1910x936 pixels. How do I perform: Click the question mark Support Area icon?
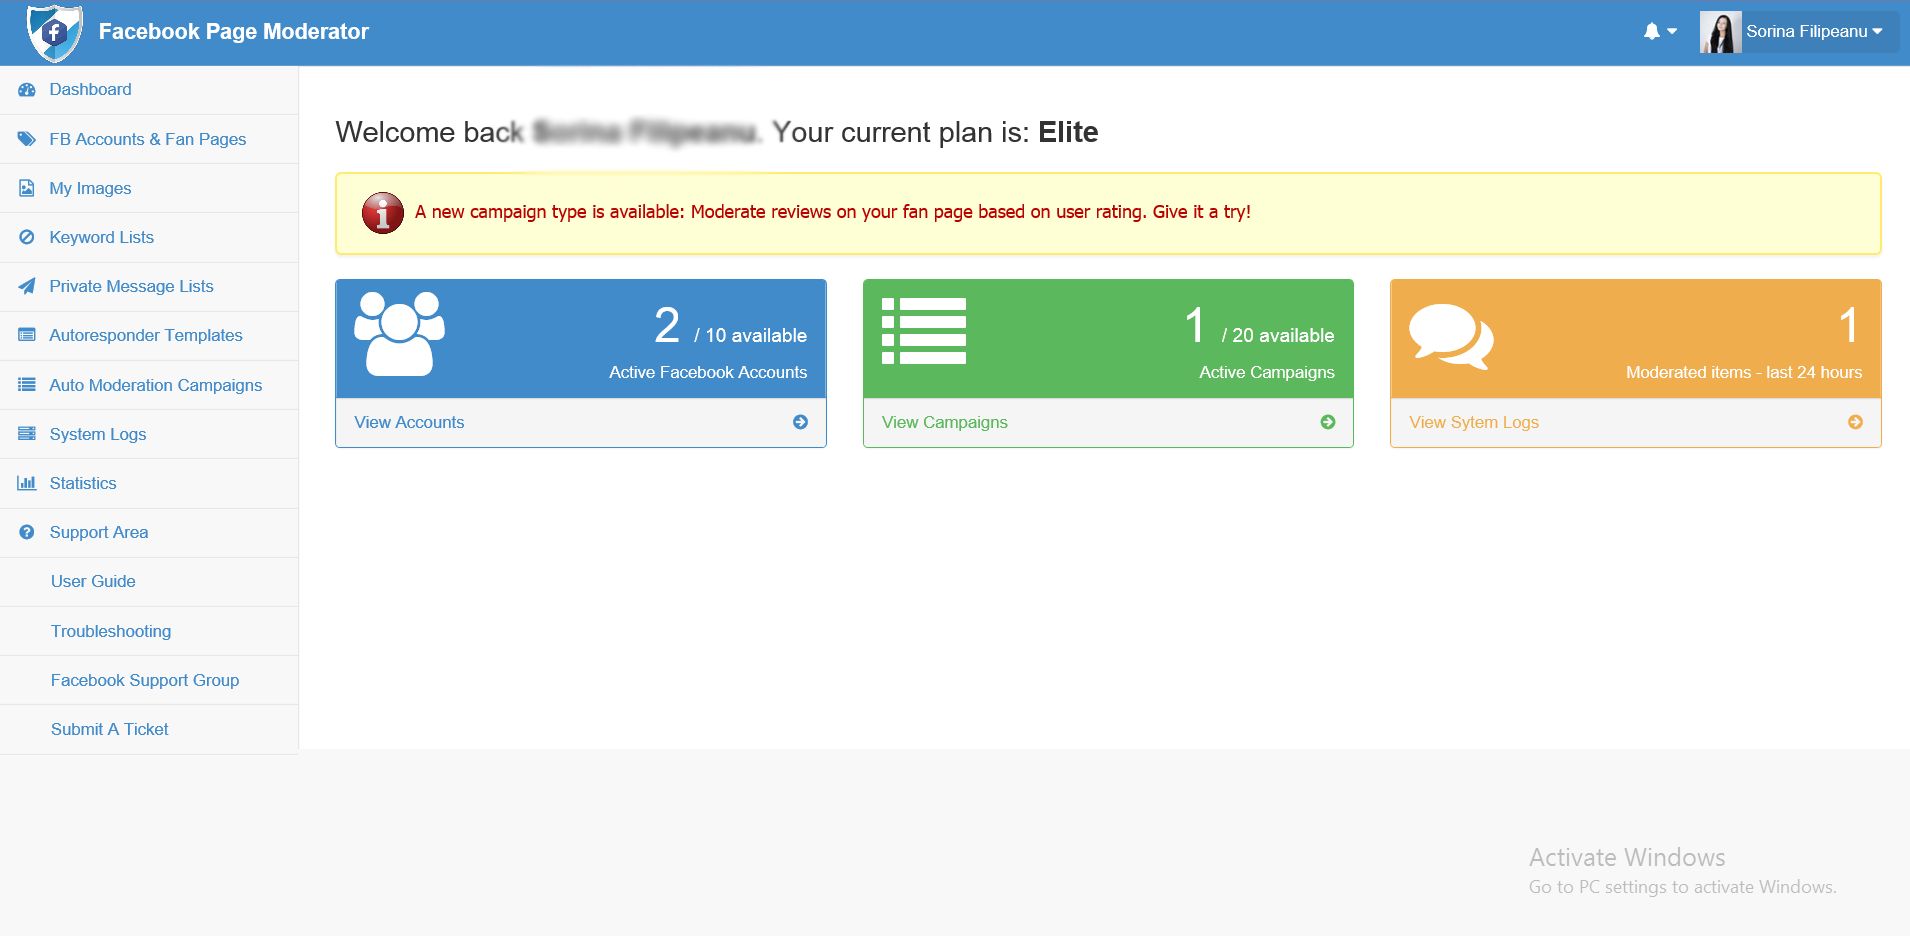coord(27,532)
